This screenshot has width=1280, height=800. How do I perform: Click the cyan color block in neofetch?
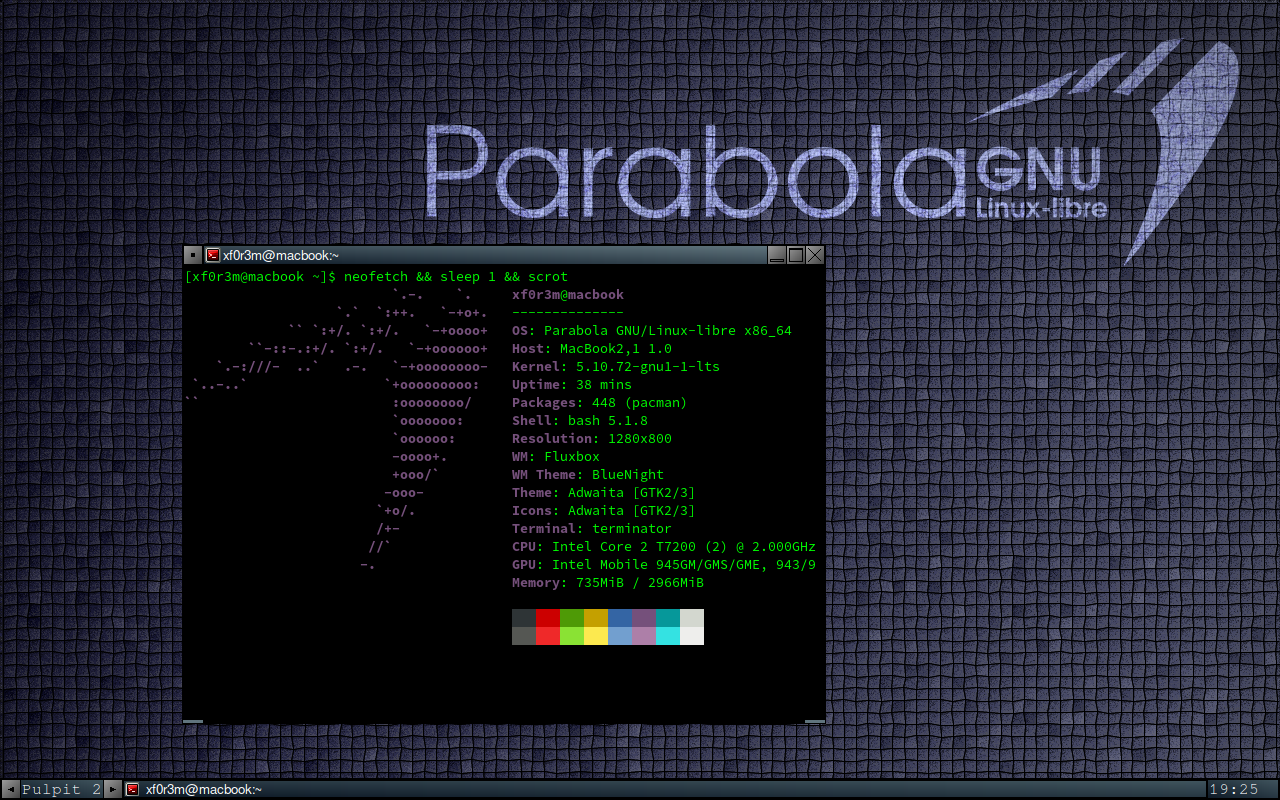click(667, 618)
